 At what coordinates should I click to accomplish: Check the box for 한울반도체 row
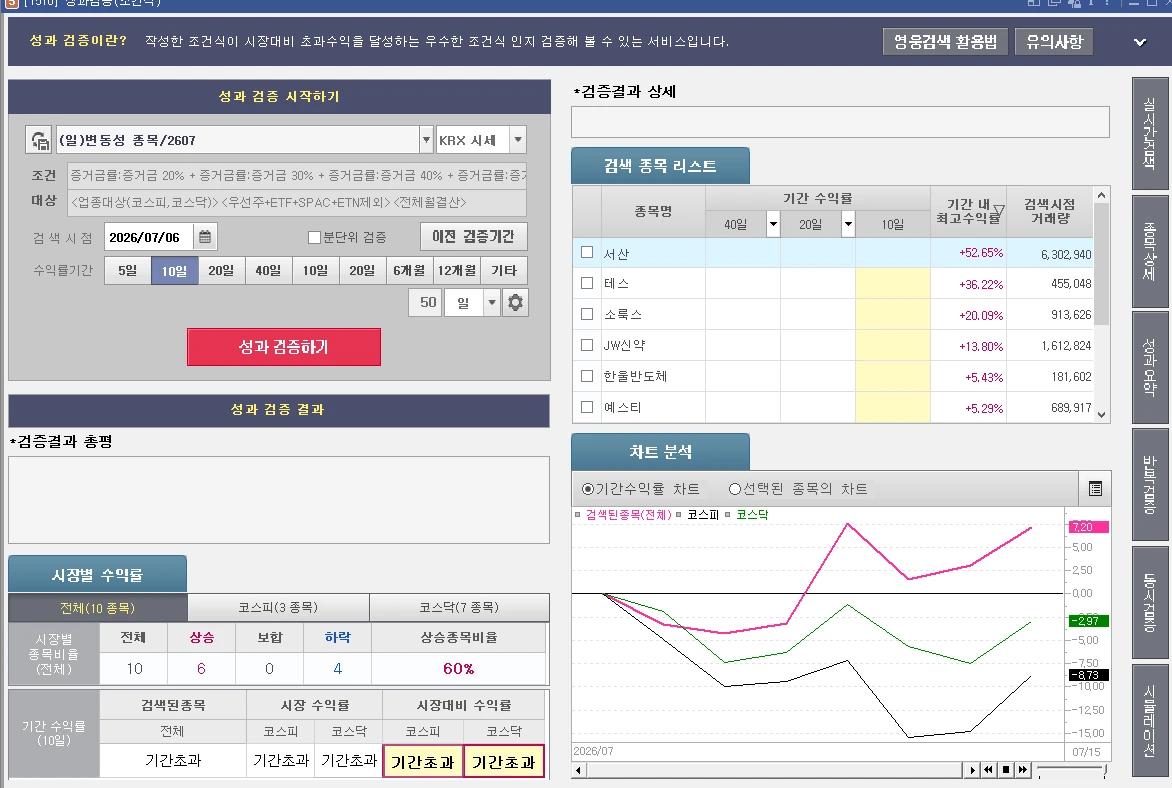[x=587, y=376]
